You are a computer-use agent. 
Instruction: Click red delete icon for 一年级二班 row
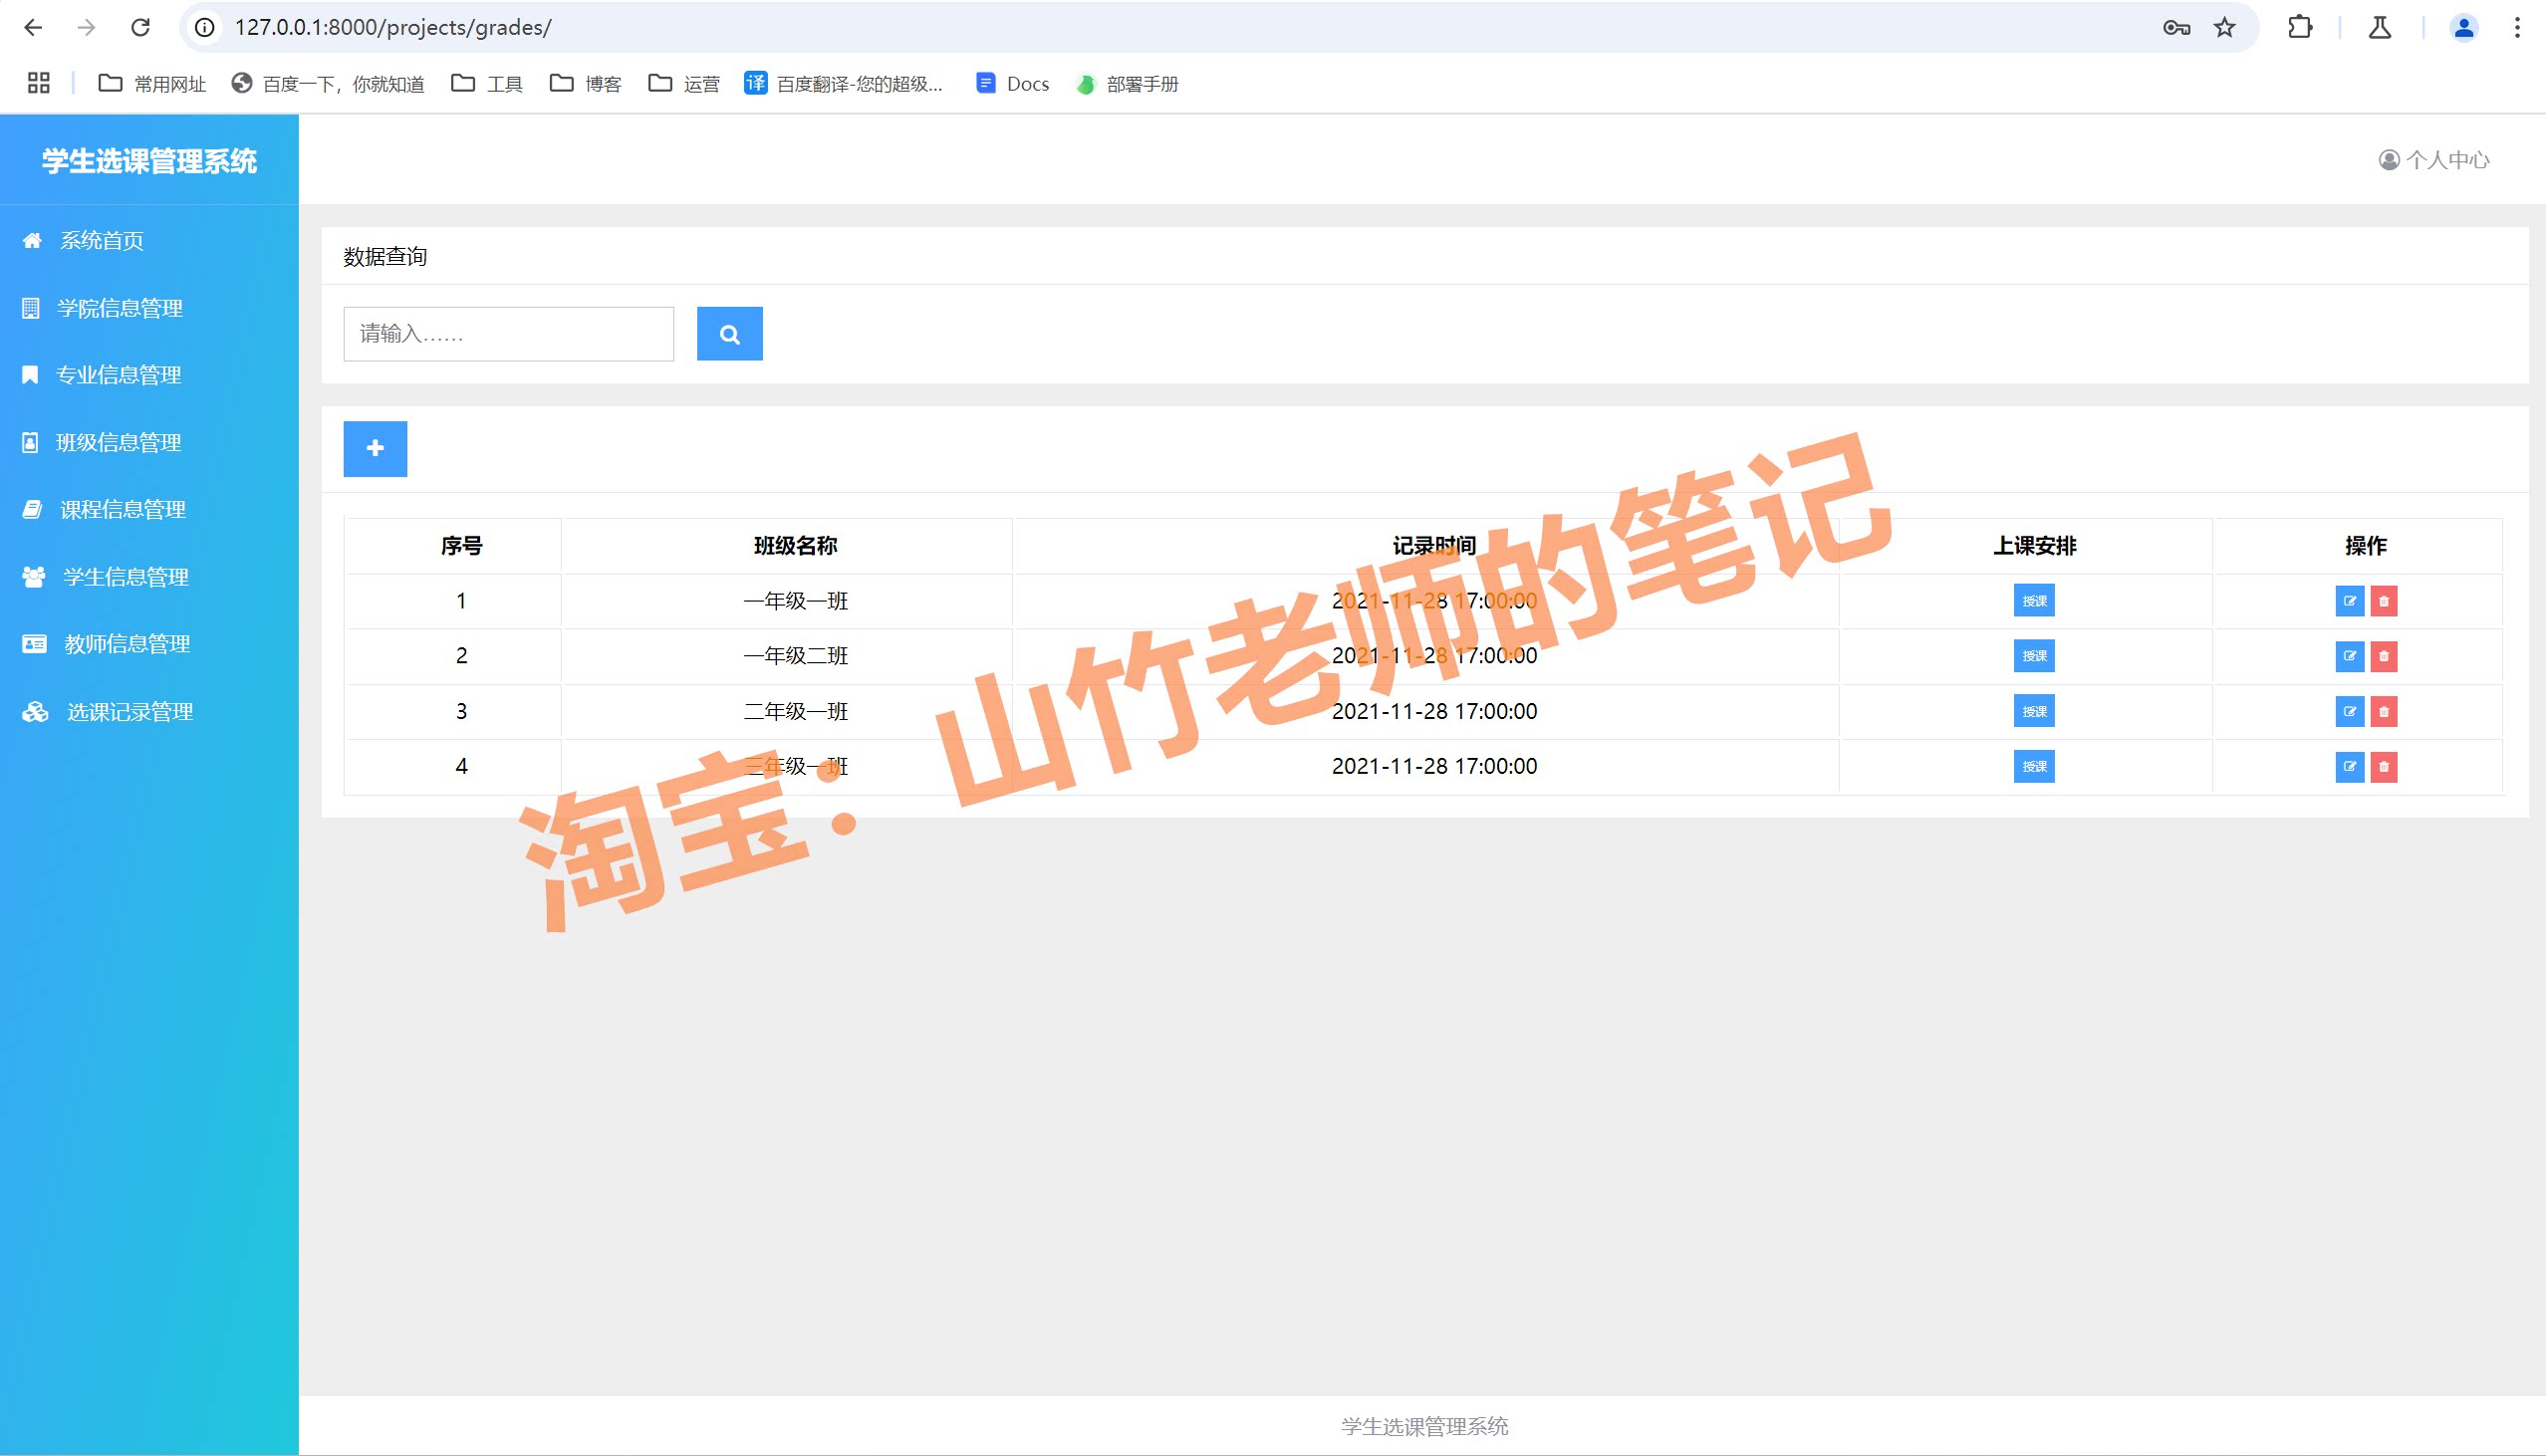2384,656
